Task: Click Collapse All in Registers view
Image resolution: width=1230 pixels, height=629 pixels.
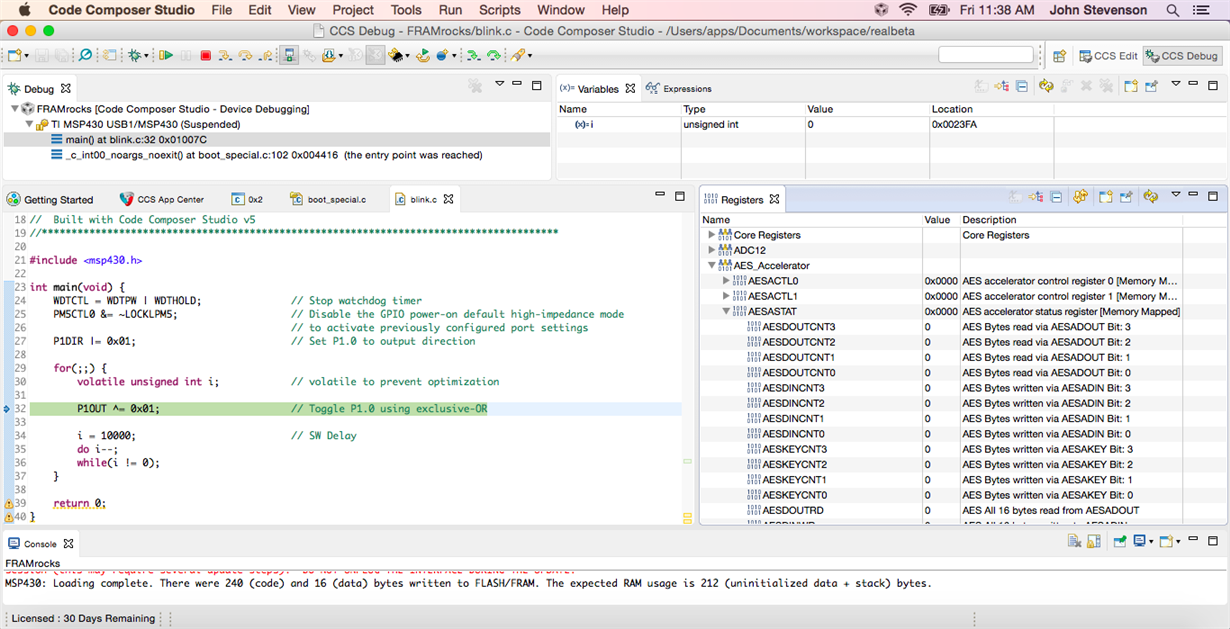Action: pyautogui.click(x=1056, y=197)
